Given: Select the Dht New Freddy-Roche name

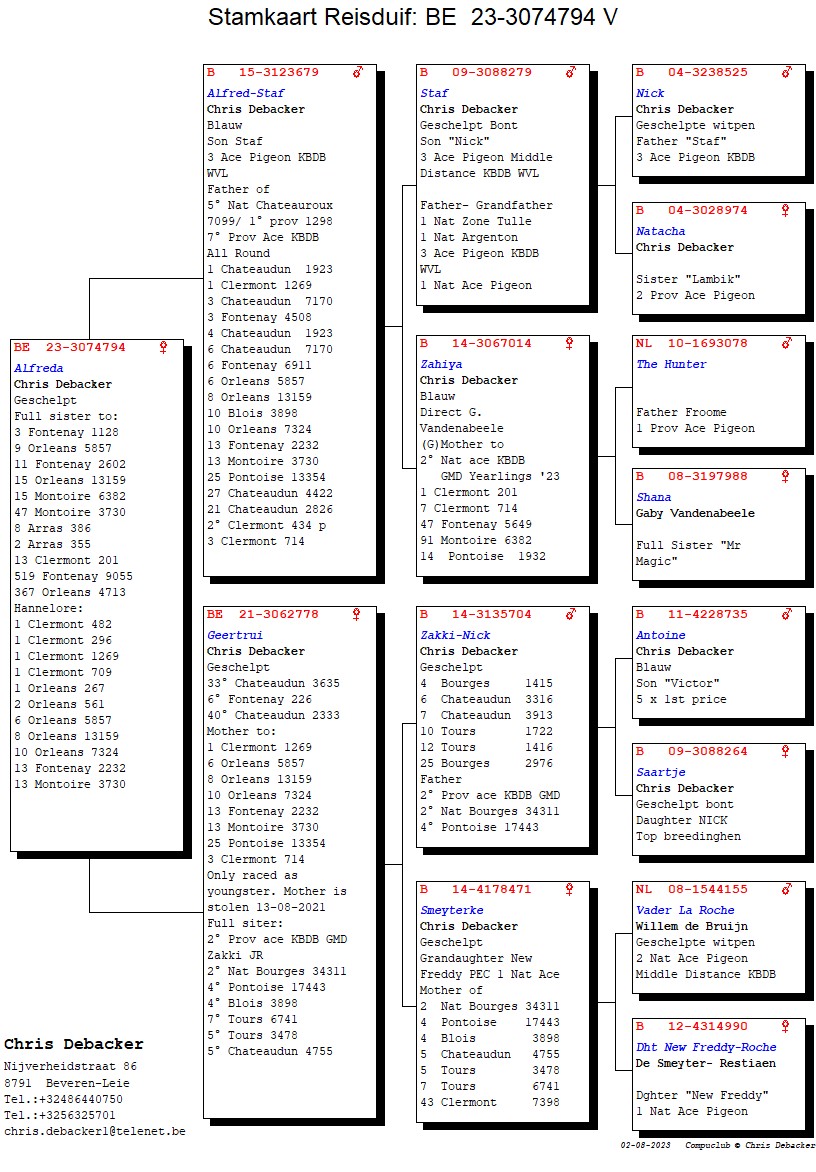Looking at the screenshot, I should pyautogui.click(x=706, y=1047).
